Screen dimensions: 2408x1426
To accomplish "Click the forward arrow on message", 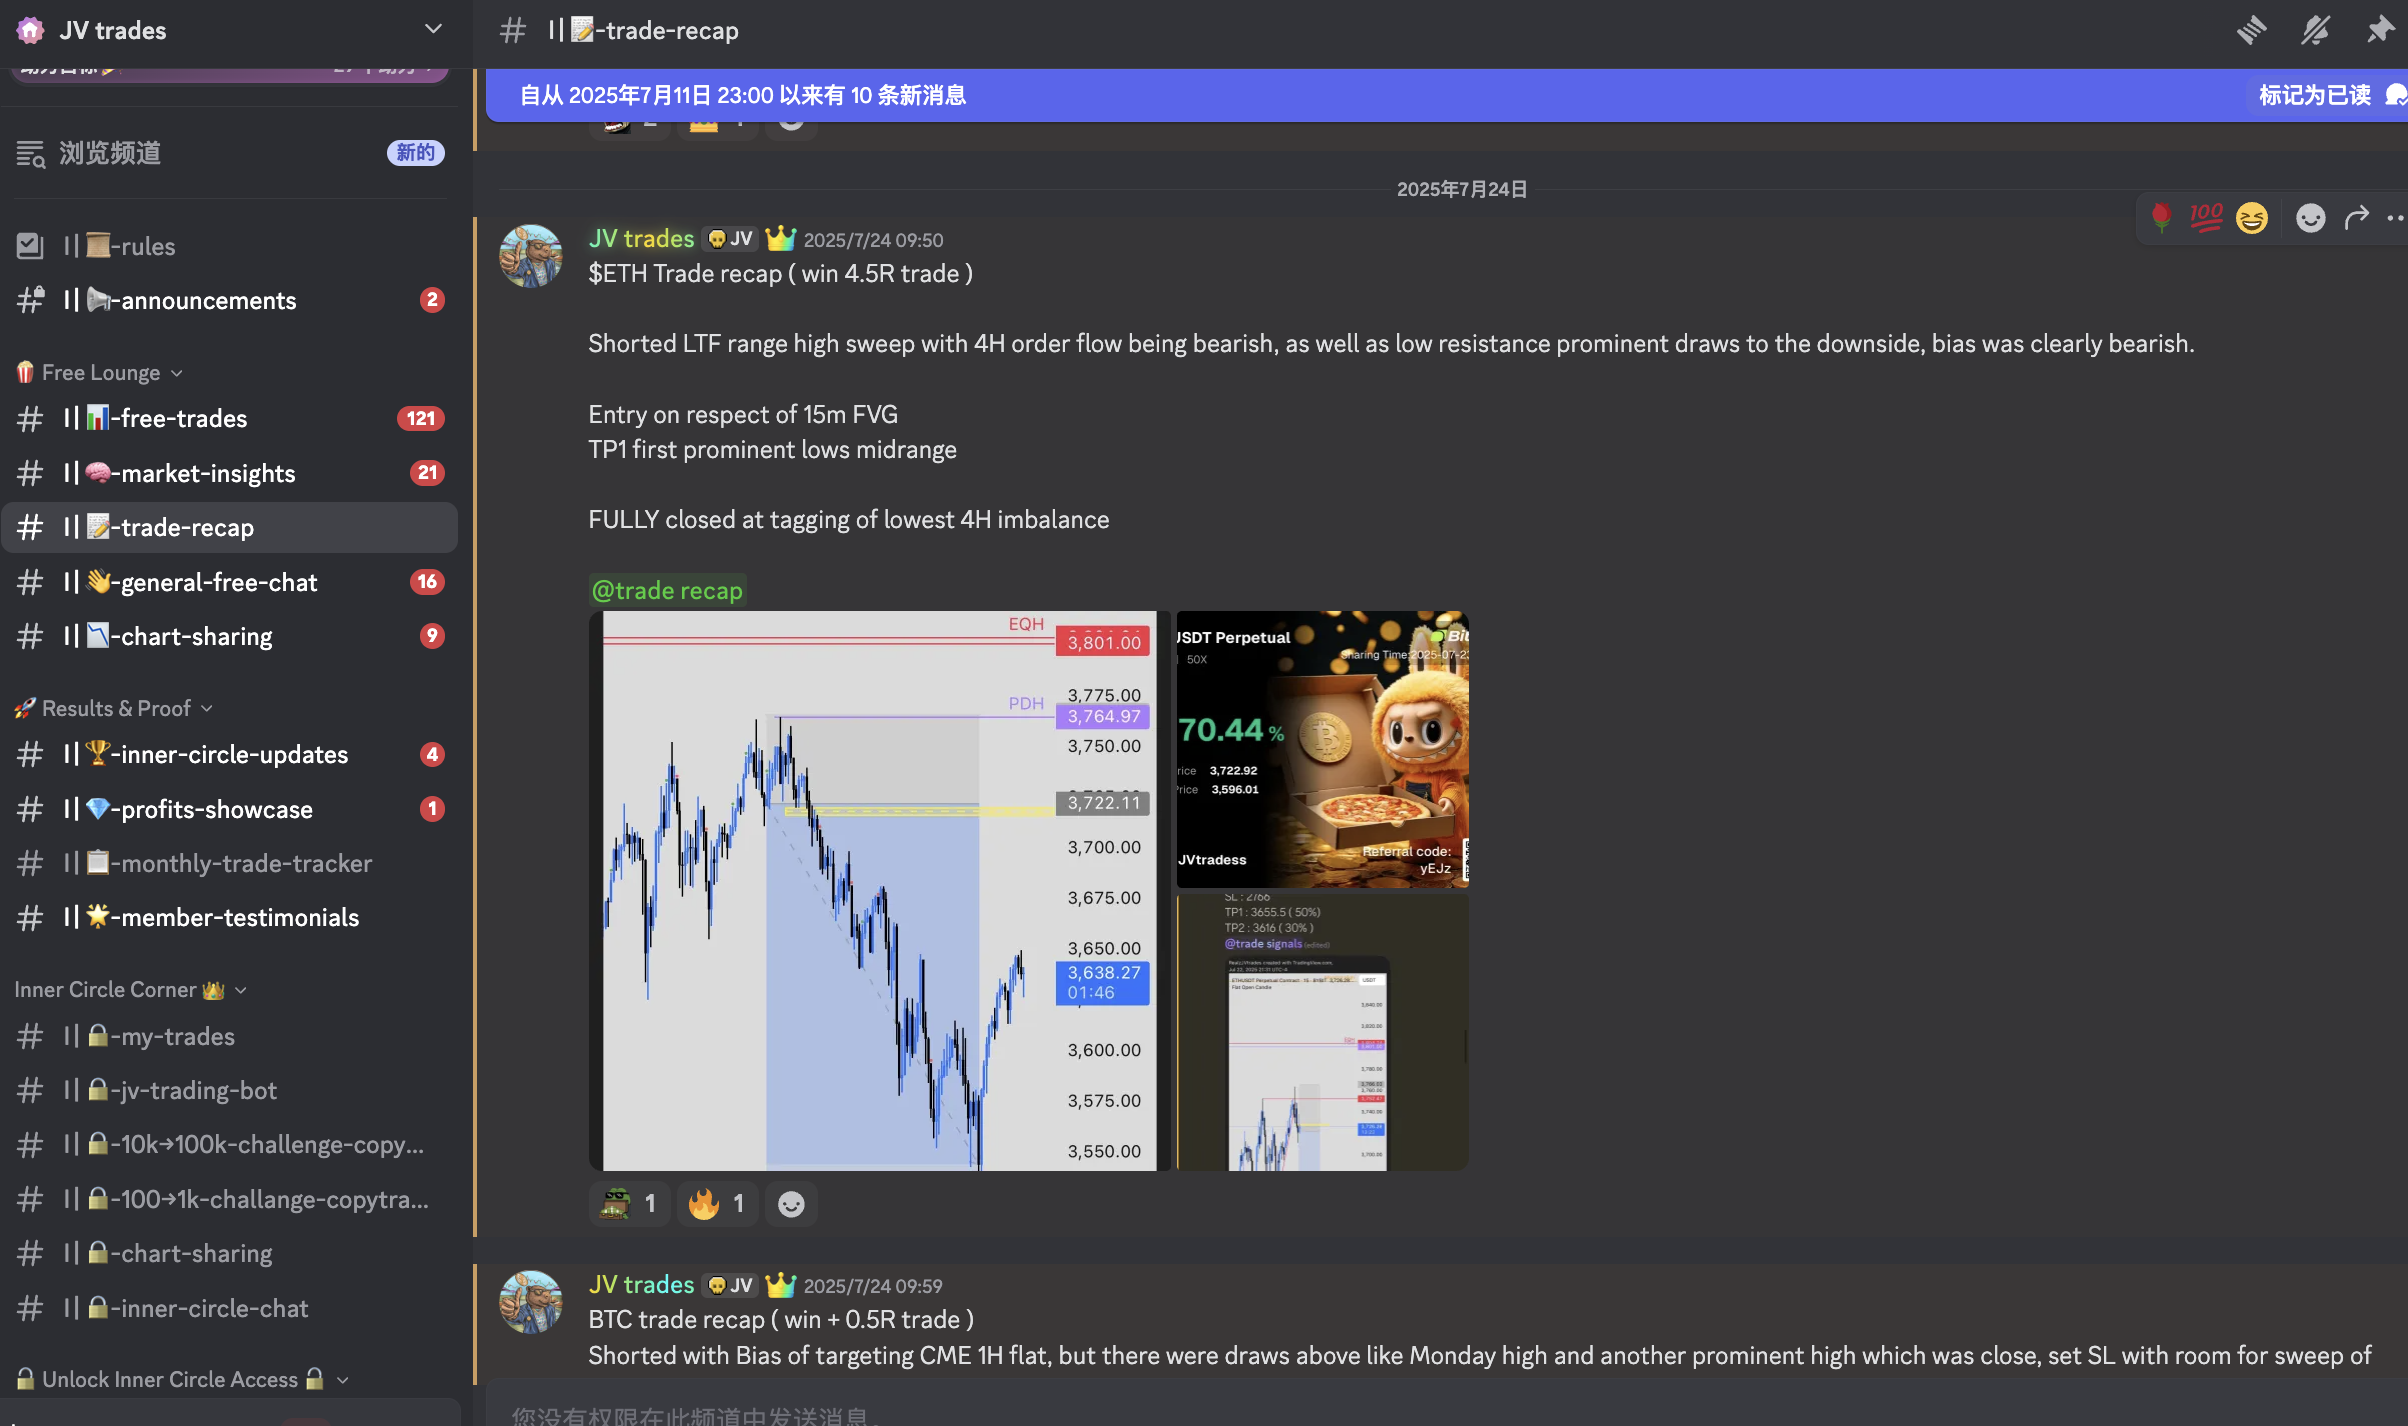I will coord(2357,217).
